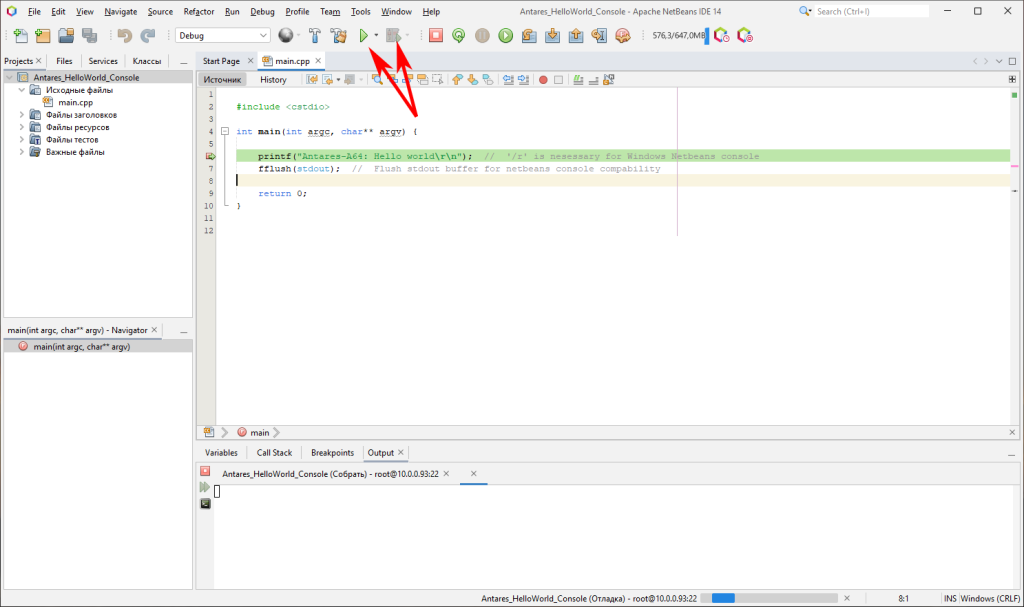The image size is (1024, 607).
Task: Open the Profile menu
Action: tap(297, 12)
